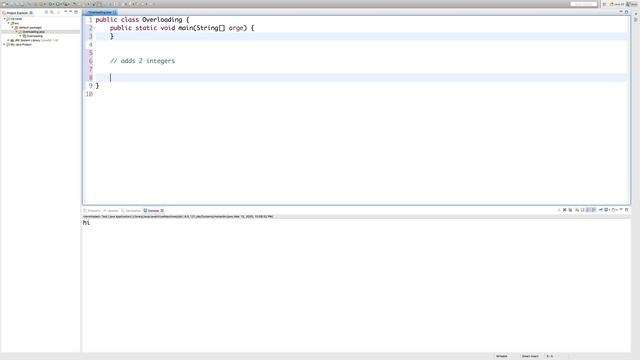The height and width of the screenshot is (360, 640).
Task: Click the Open Console dropdown icon
Action: (613, 210)
